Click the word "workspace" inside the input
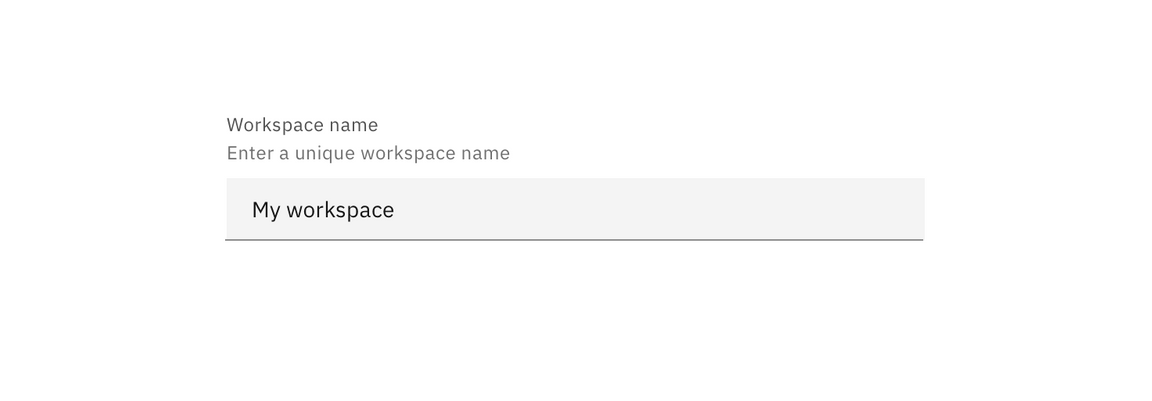Screen dimensions: 1152x401 (340, 210)
